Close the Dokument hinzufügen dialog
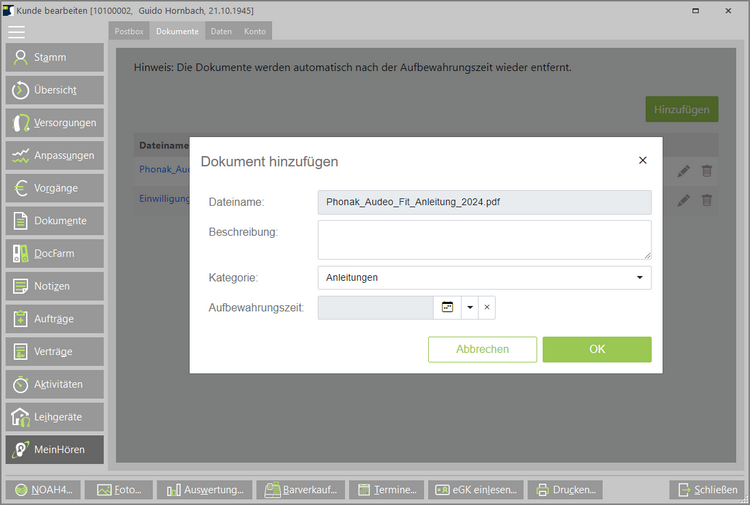 pyautogui.click(x=642, y=160)
